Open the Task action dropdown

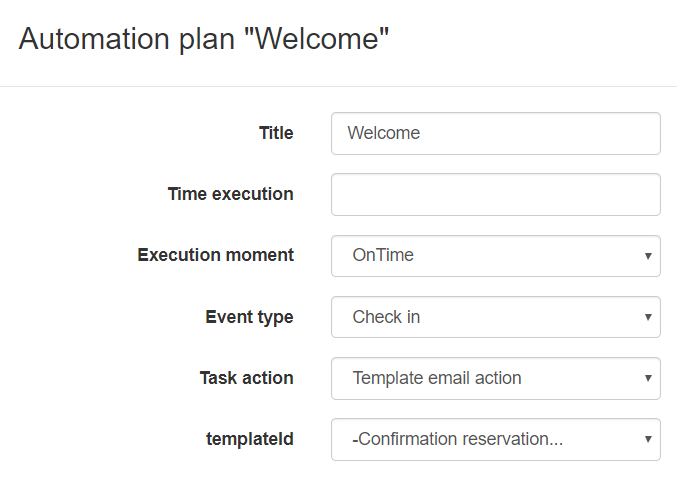(495, 378)
